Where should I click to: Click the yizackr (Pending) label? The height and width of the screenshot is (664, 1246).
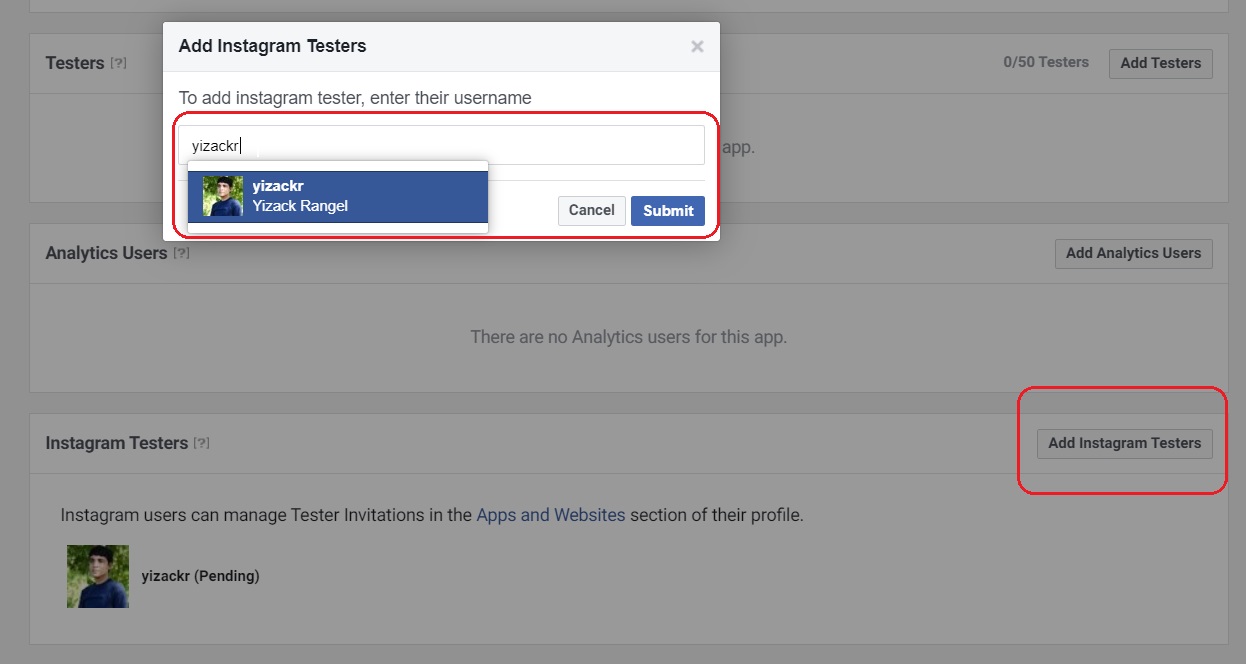tap(200, 576)
